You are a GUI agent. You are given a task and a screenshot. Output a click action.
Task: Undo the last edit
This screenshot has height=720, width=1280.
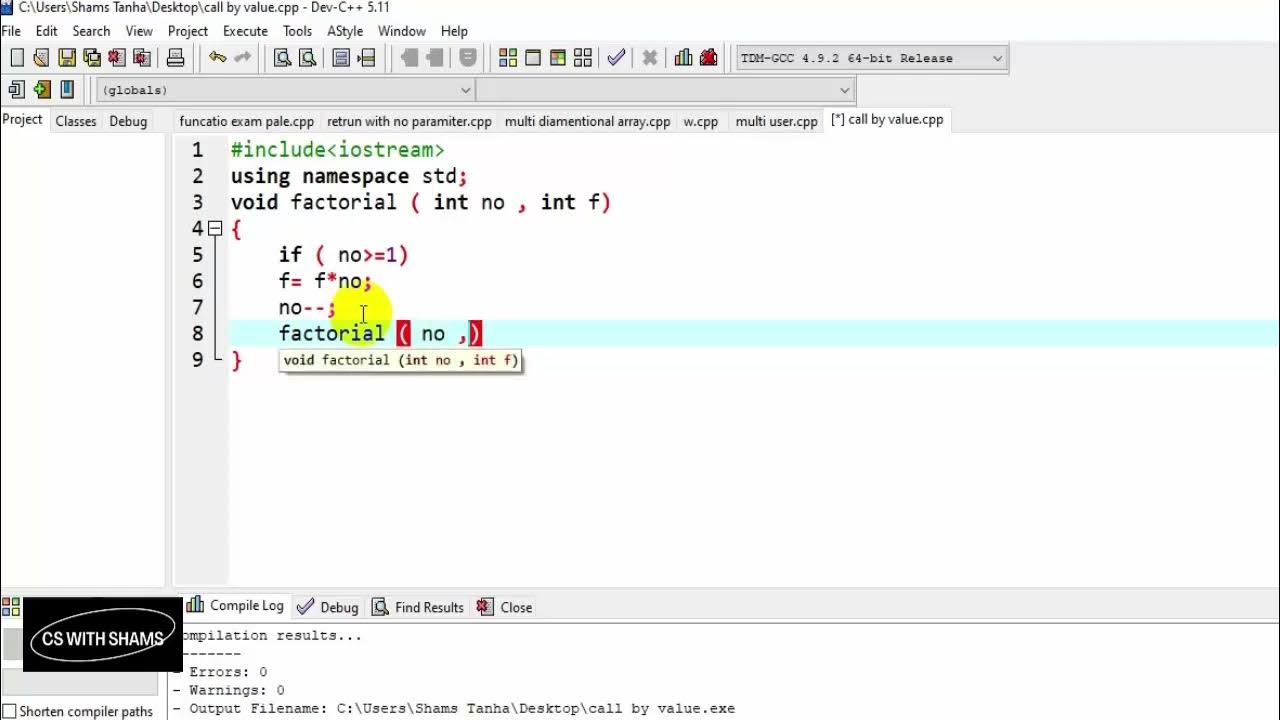click(x=217, y=58)
